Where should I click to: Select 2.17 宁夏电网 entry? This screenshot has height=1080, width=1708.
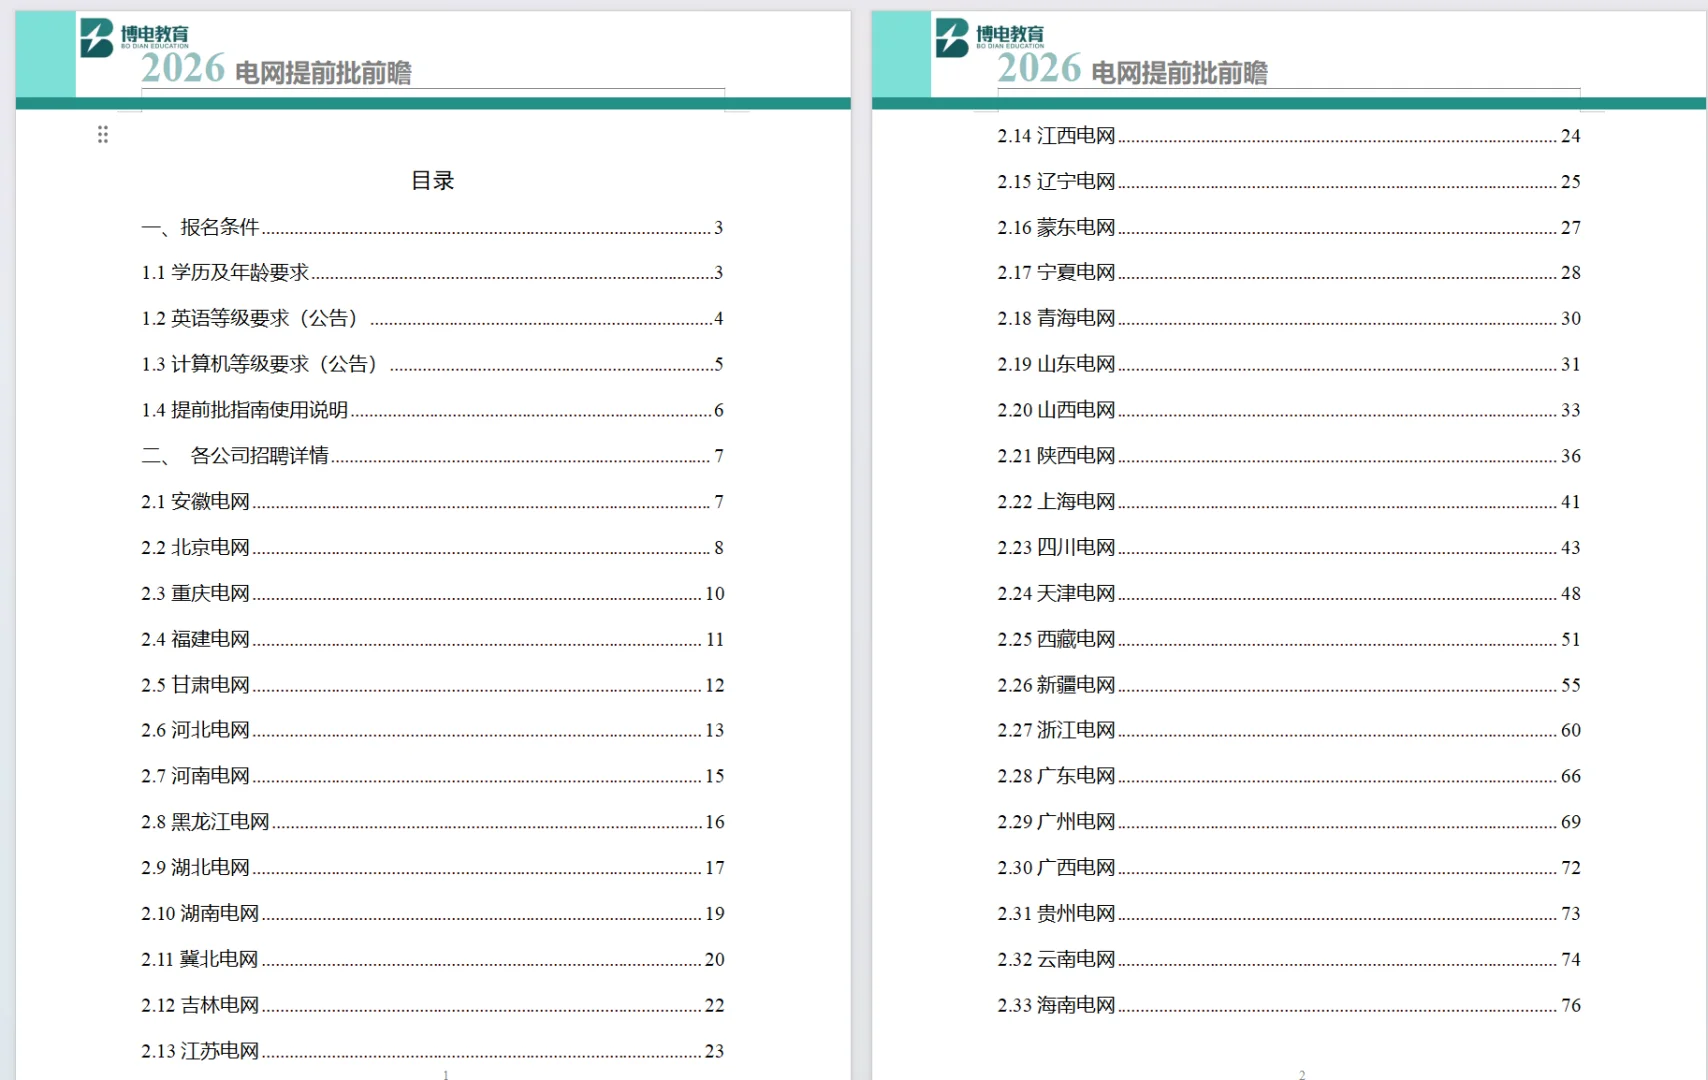click(x=1289, y=272)
